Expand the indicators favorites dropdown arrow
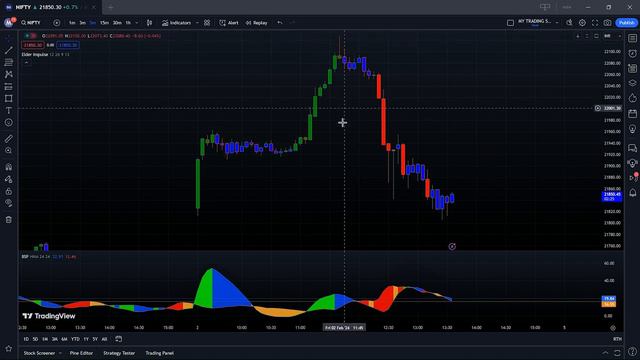 pos(197,23)
